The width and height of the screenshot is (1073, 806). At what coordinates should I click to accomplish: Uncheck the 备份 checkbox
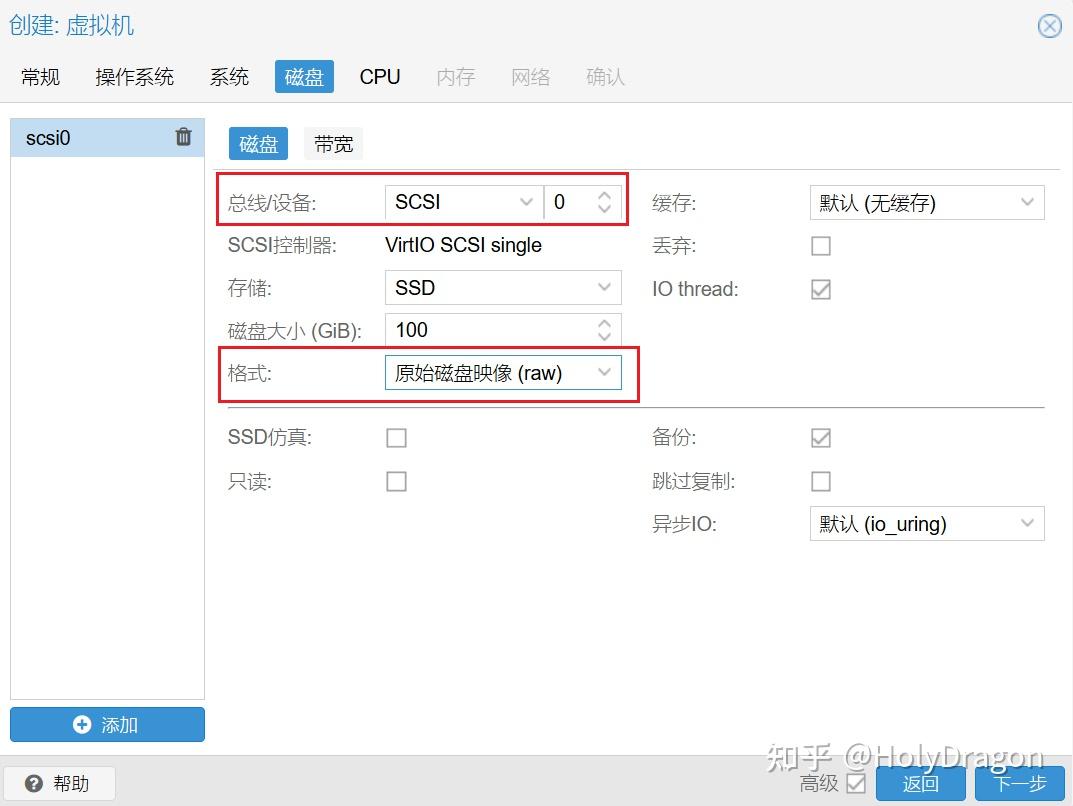[820, 437]
